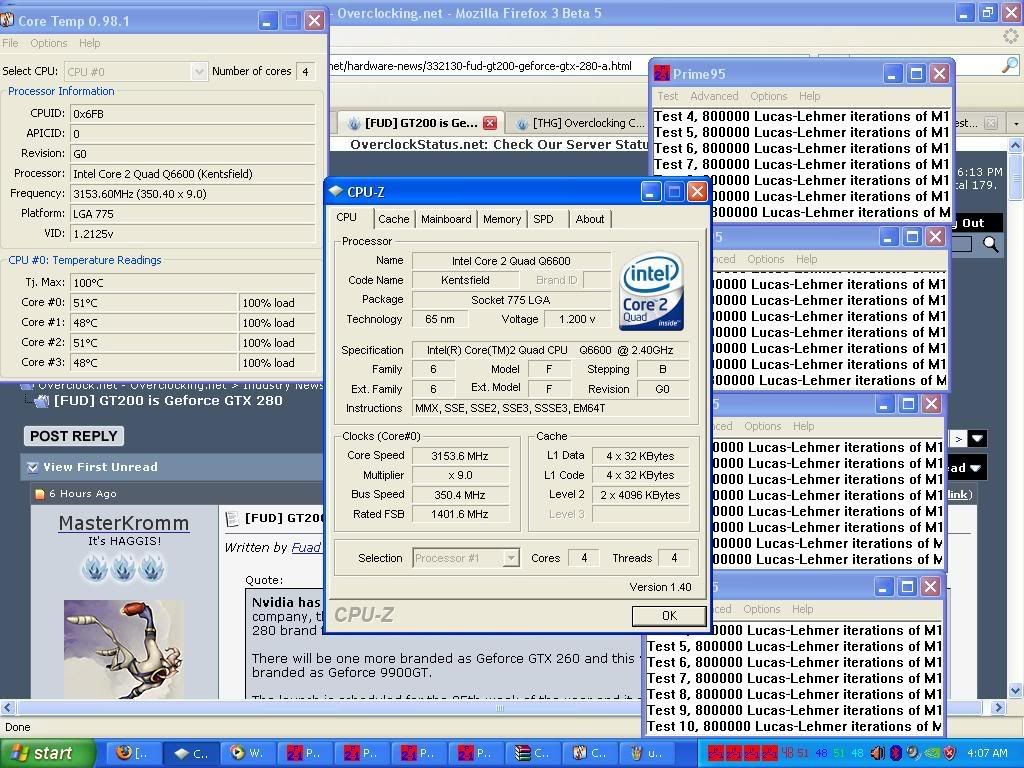Click the CPU-Z title bar icon
The height and width of the screenshot is (768, 1024).
336,191
